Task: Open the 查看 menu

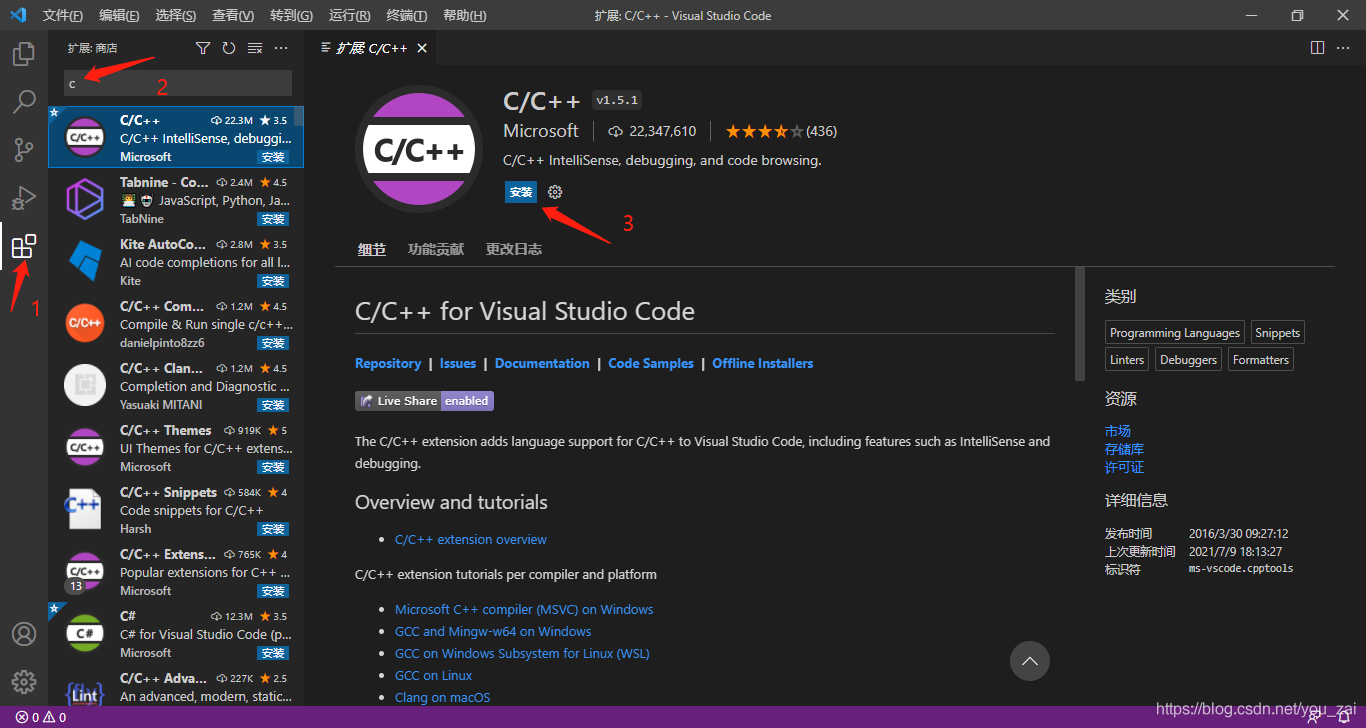Action: pos(232,15)
